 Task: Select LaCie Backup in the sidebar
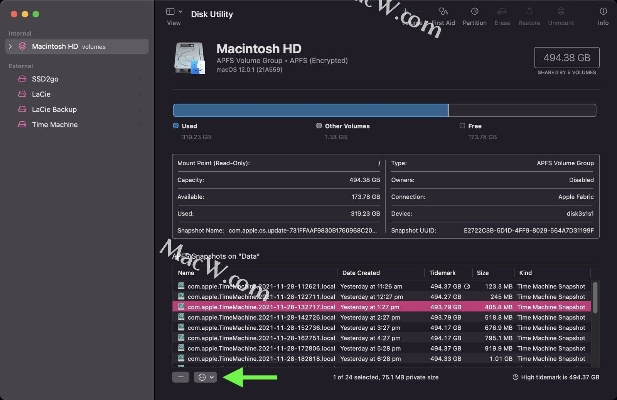tap(54, 109)
